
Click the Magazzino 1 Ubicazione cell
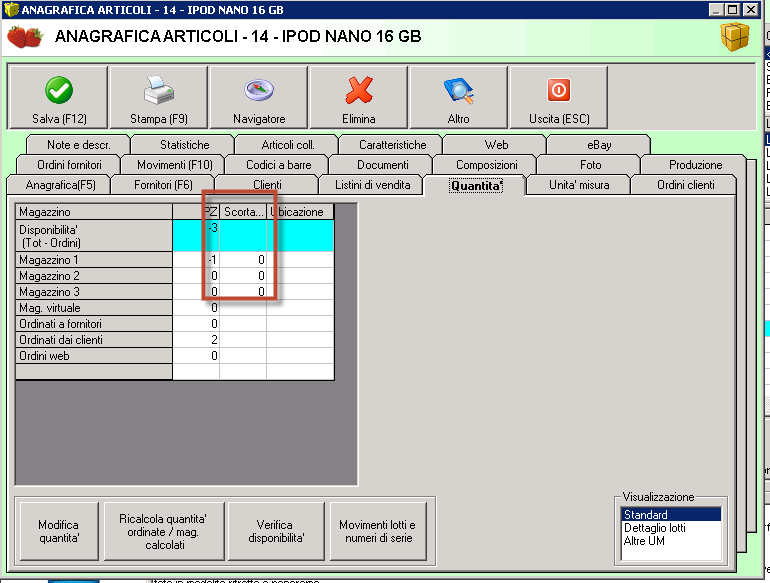[x=300, y=260]
